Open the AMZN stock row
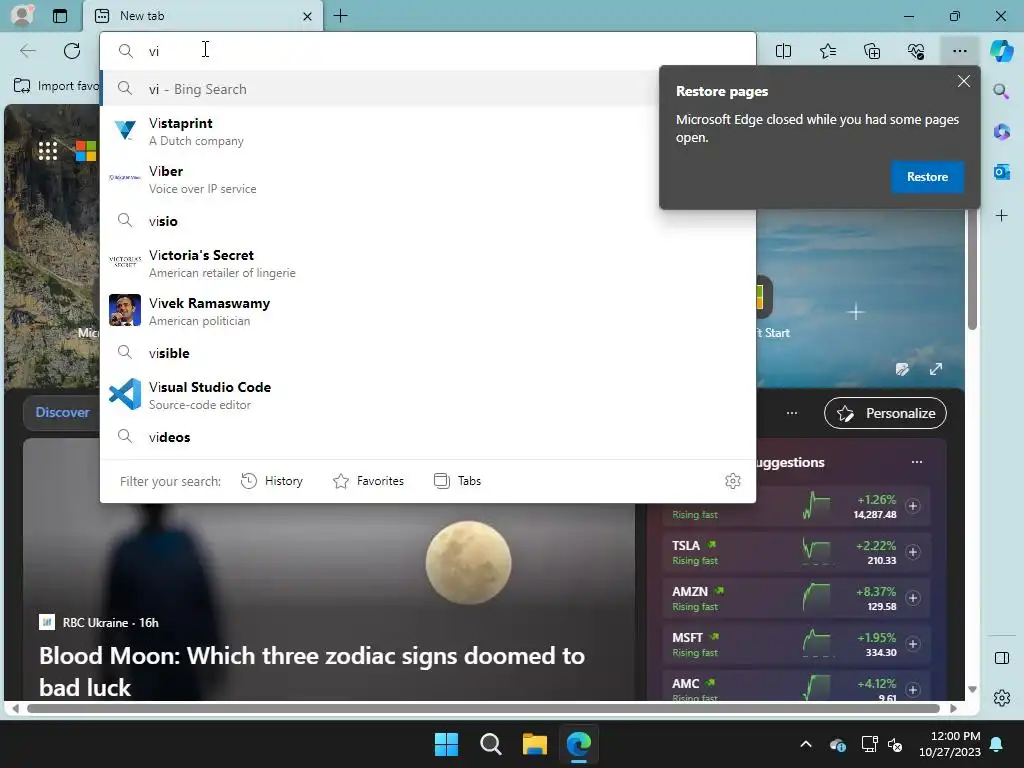This screenshot has width=1024, height=768. click(795, 598)
